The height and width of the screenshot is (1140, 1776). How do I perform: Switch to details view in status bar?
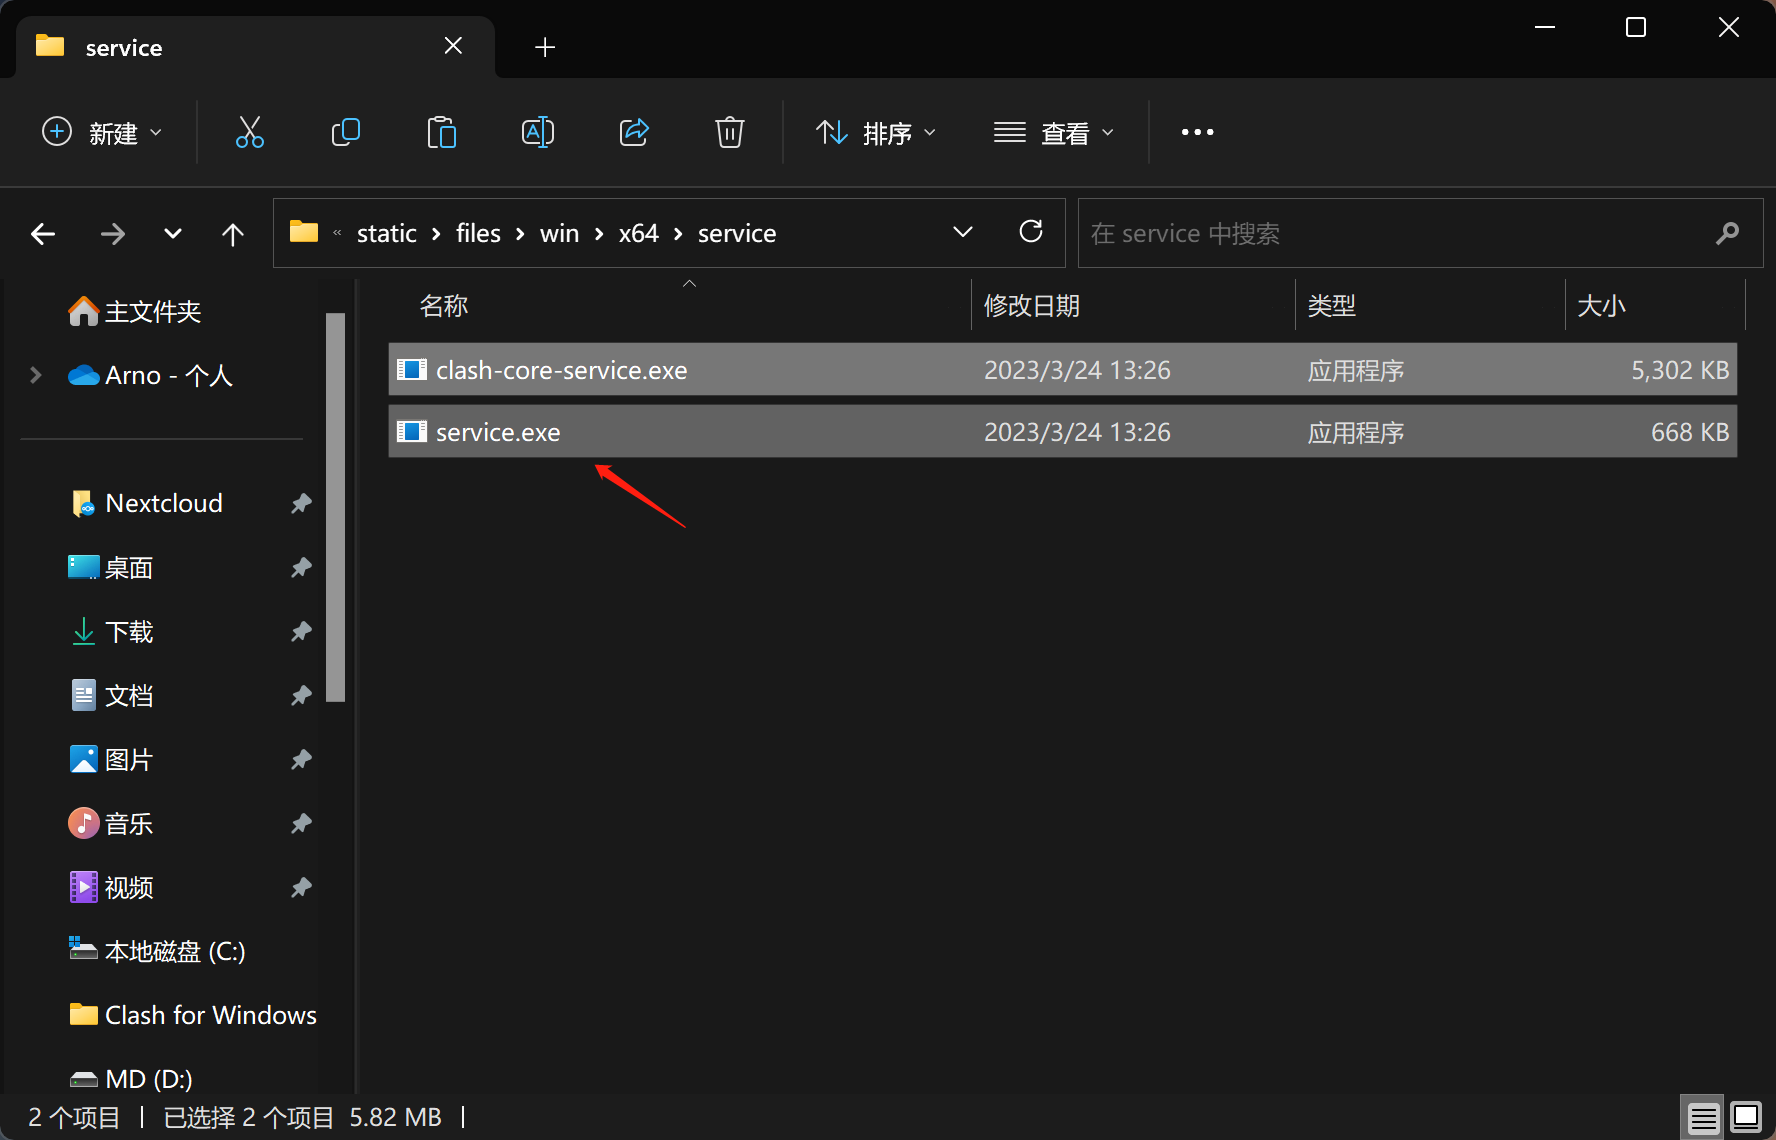tap(1703, 1117)
